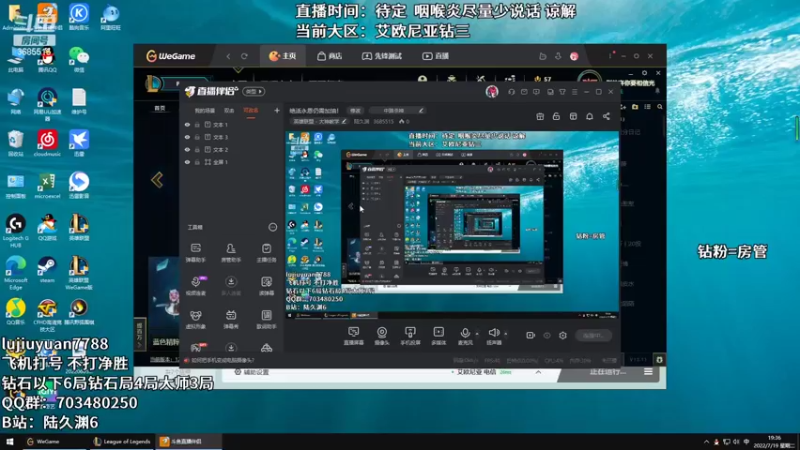The width and height of the screenshot is (800, 450).
Task: Click the share icon in 直播伴侣 toolbar
Action: (x=606, y=116)
